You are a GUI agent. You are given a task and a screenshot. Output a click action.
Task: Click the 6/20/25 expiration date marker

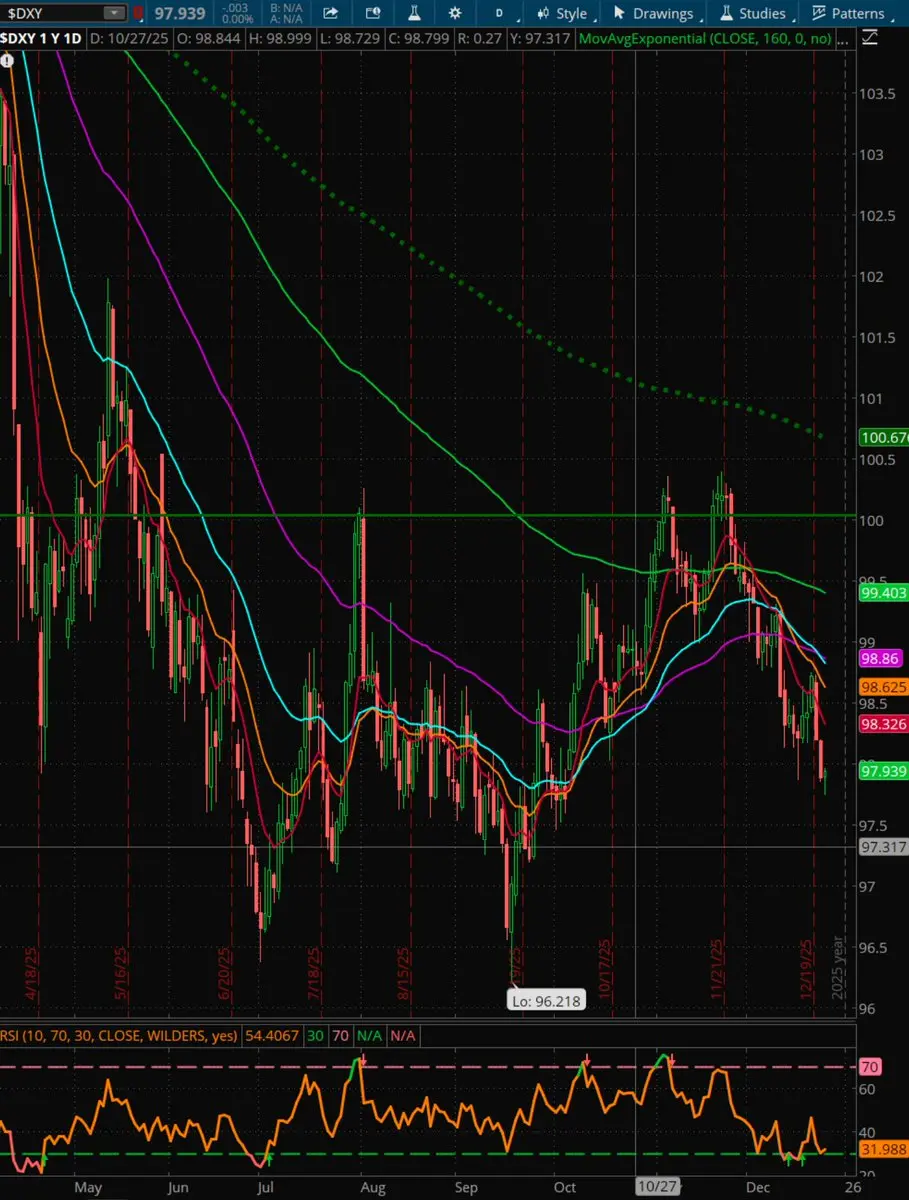226,973
